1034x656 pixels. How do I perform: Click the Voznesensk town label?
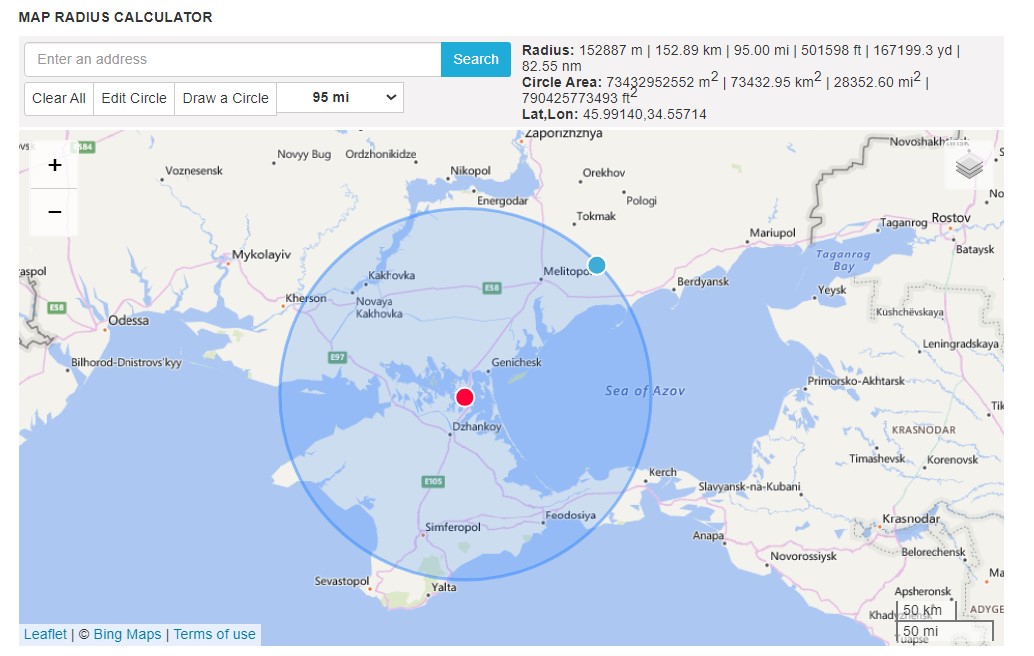(194, 171)
